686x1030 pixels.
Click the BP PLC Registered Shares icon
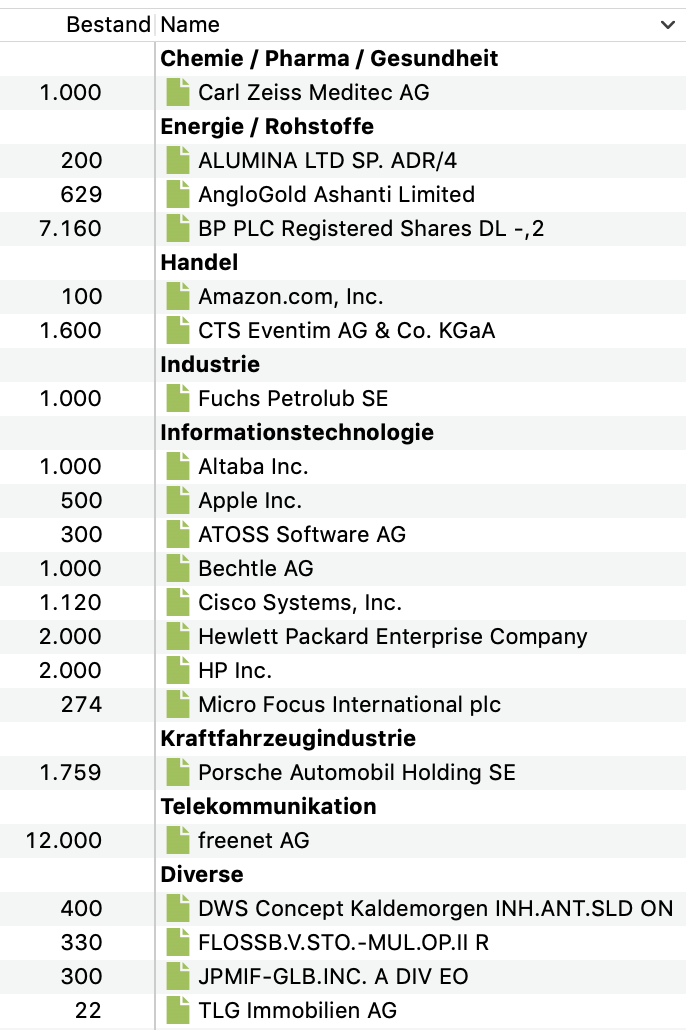click(178, 229)
